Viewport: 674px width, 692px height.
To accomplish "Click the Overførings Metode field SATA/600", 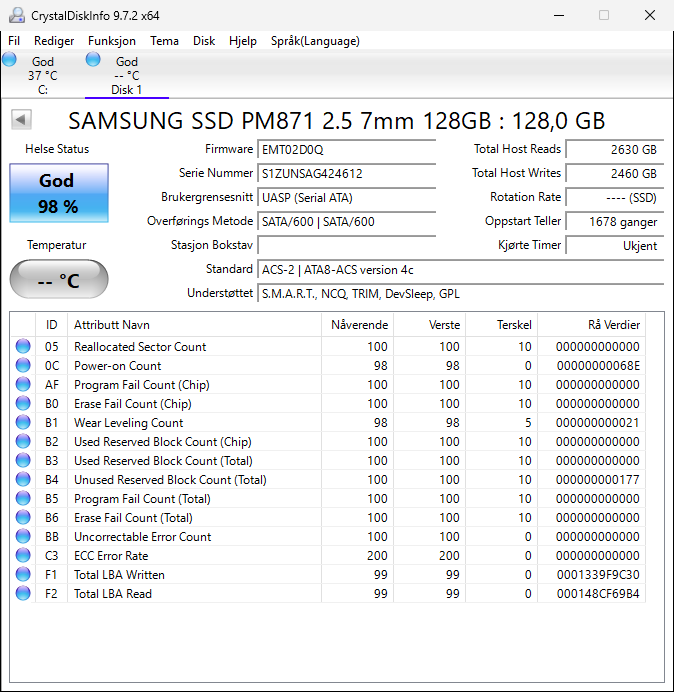I will tap(346, 221).
